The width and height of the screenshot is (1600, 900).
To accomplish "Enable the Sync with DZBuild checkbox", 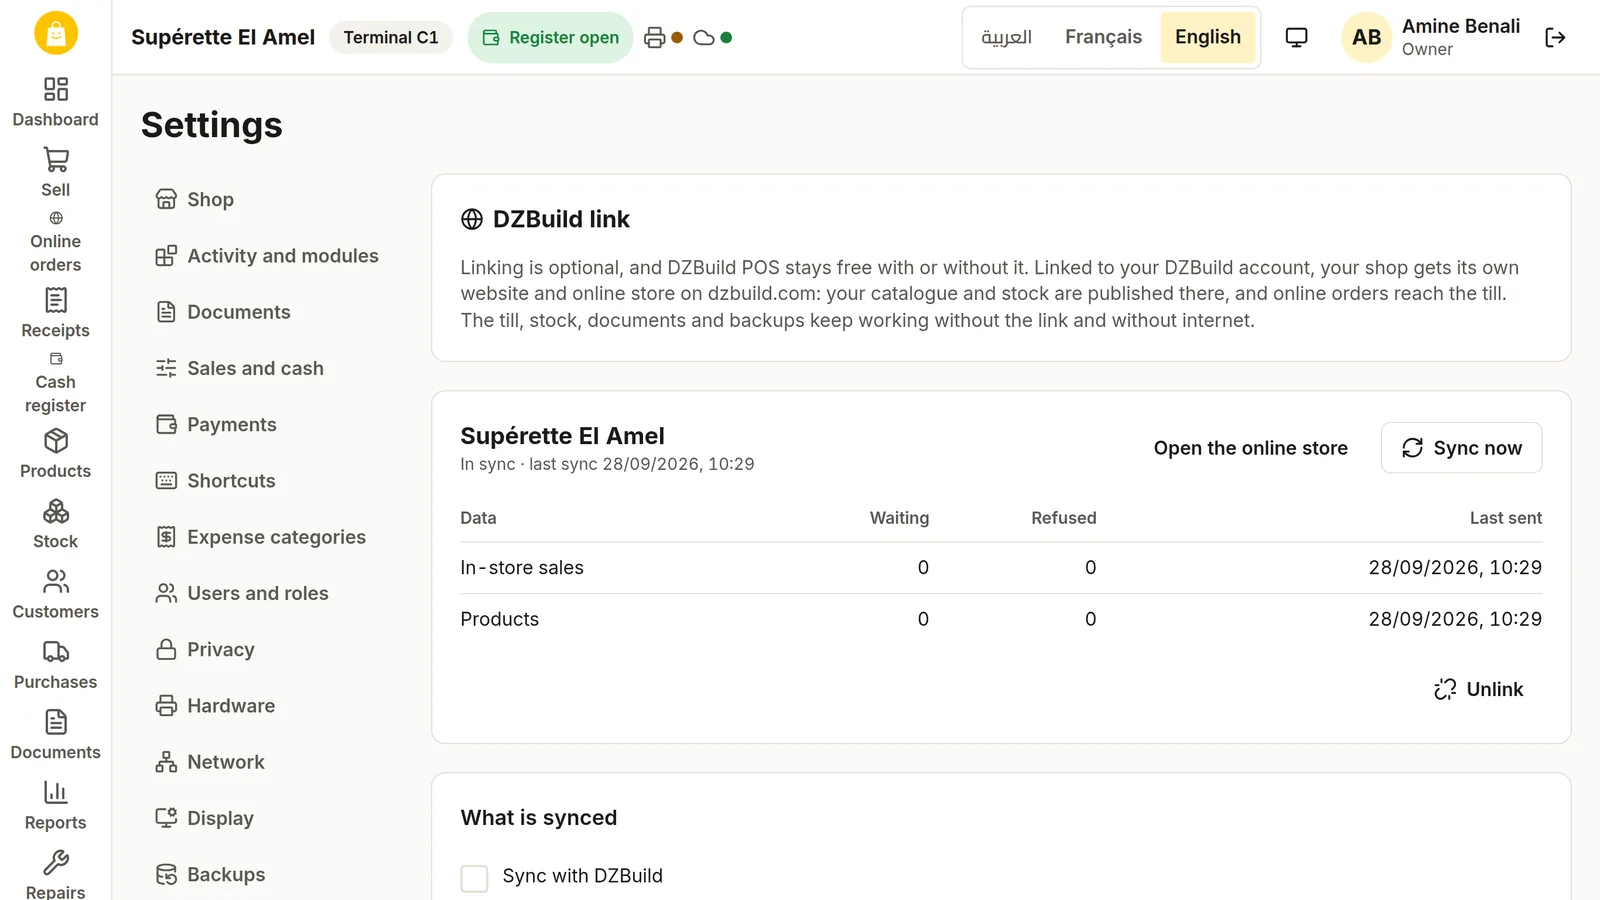I will pos(474,878).
